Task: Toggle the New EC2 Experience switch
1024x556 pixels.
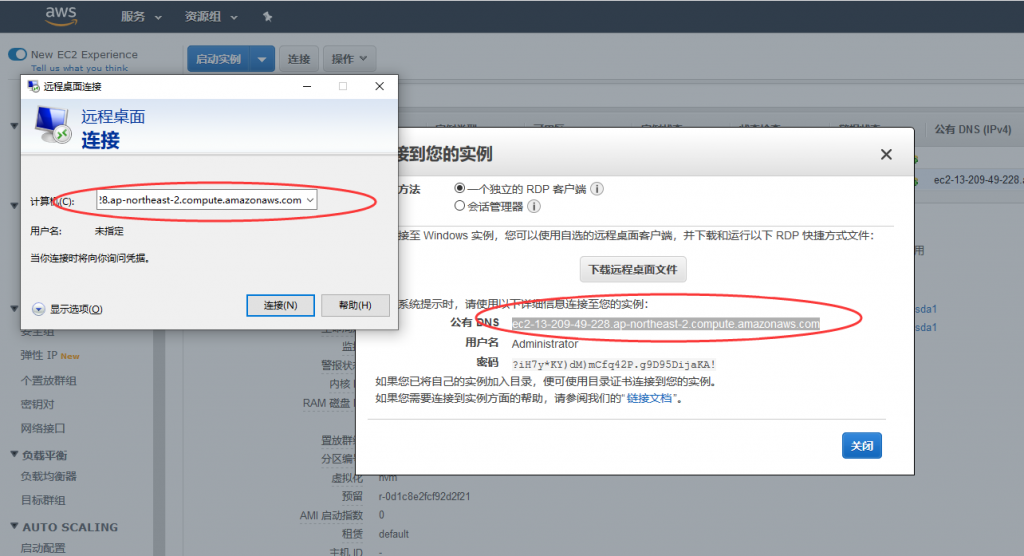Action: [x=17, y=55]
